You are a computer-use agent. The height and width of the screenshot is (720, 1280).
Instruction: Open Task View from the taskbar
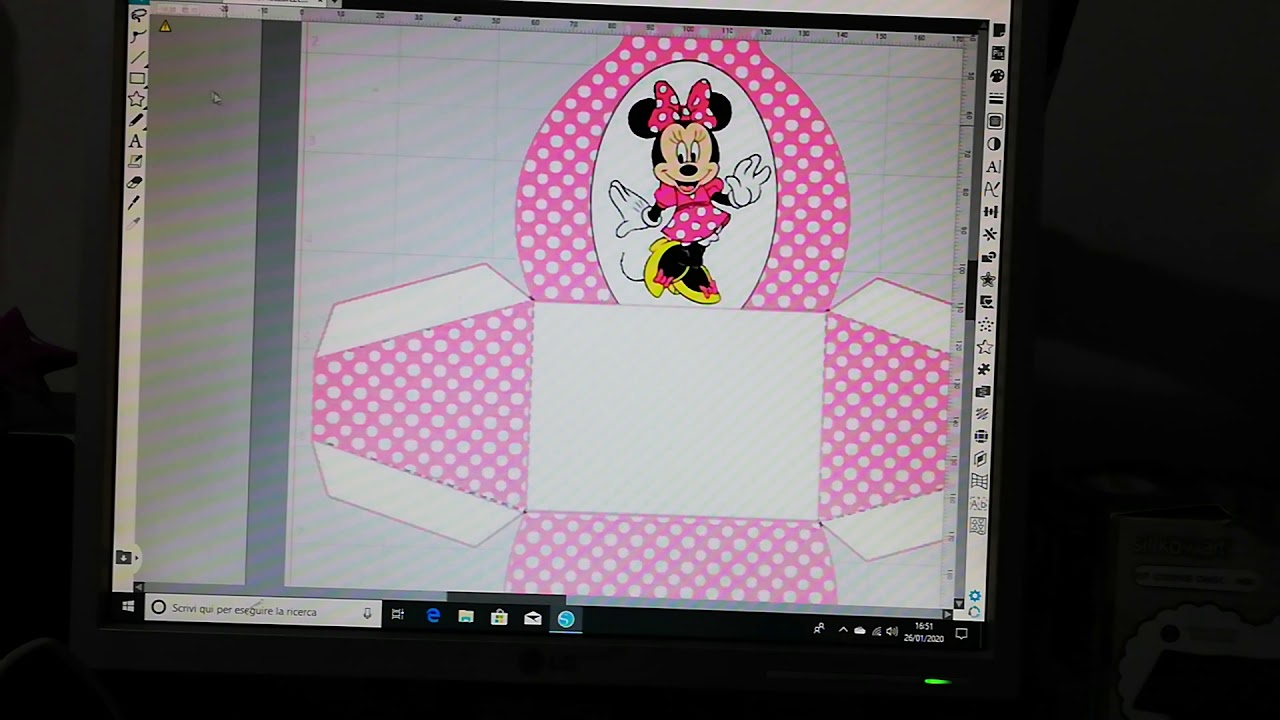[x=398, y=615]
